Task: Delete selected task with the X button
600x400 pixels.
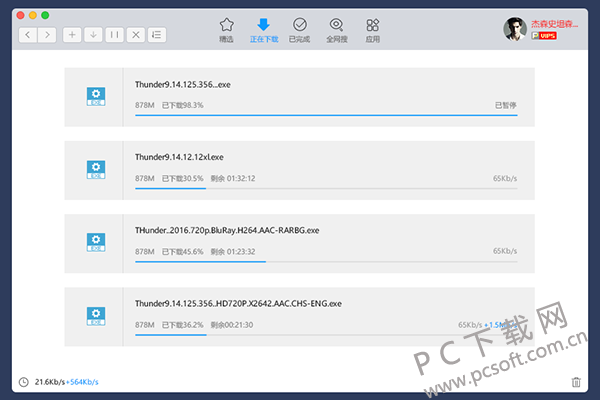Action: tap(135, 35)
